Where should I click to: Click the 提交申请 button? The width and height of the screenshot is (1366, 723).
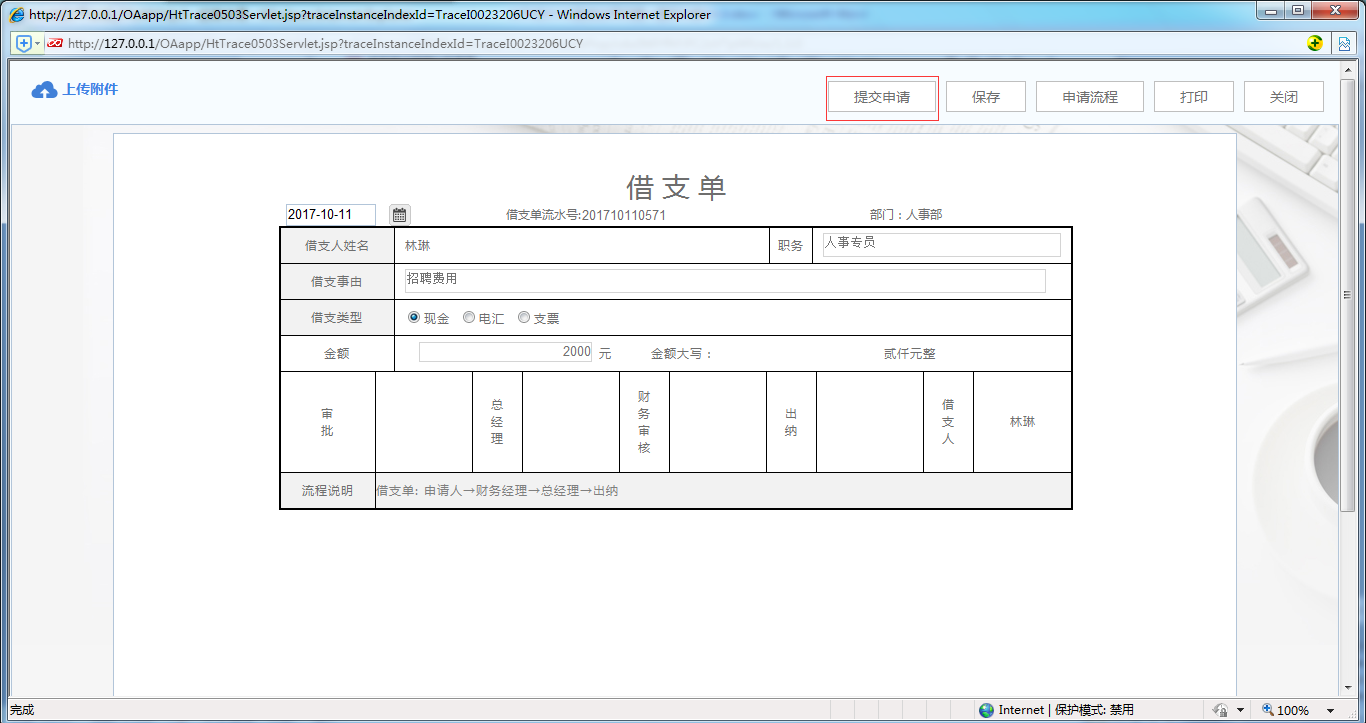point(882,96)
